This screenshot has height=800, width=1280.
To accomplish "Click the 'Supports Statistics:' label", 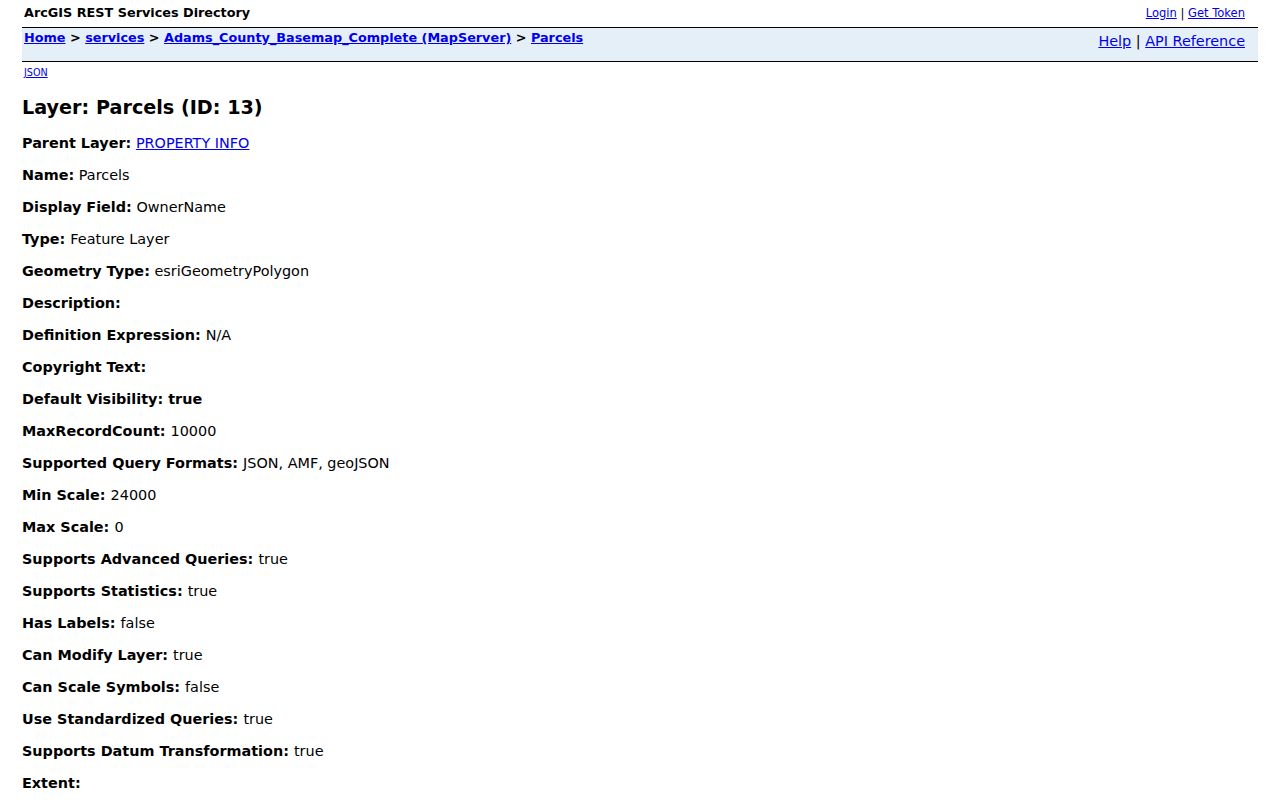I will (x=103, y=591).
